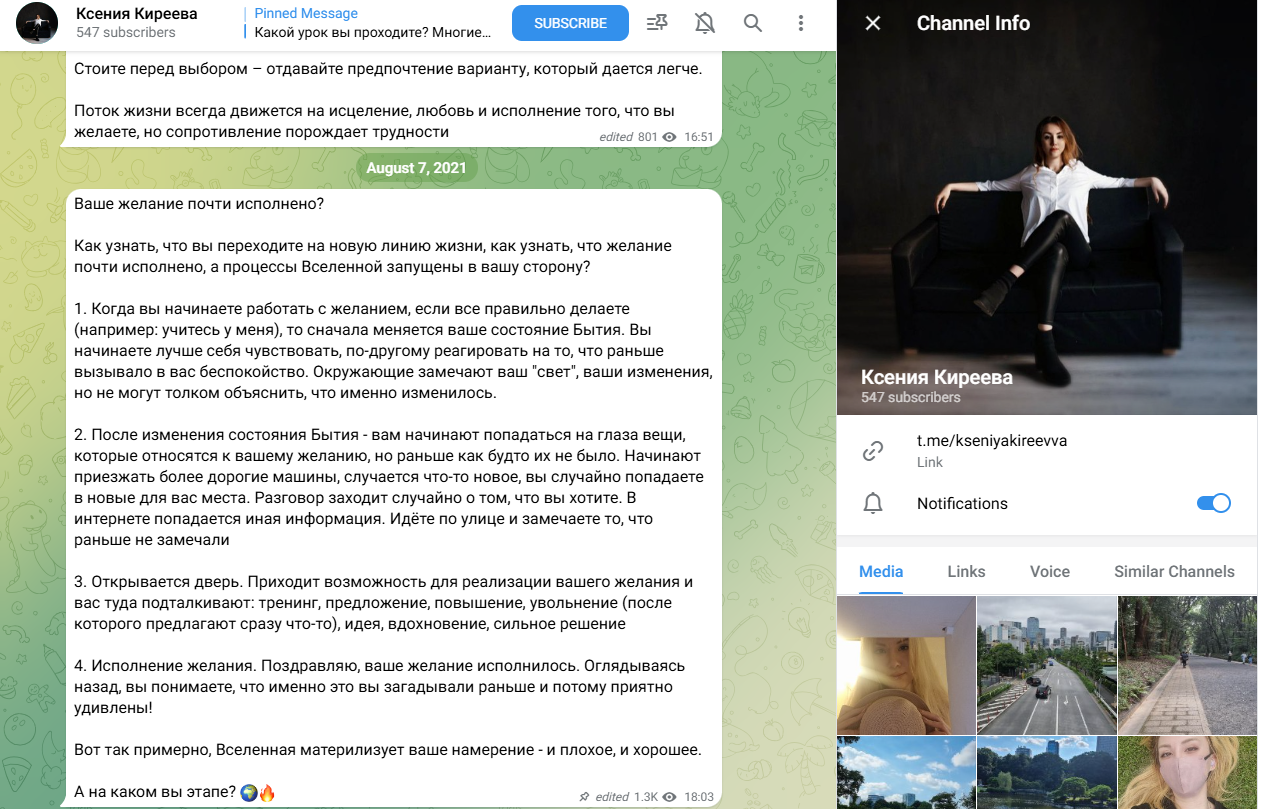
Task: Click the 16:51 message timestamp
Action: click(700, 137)
